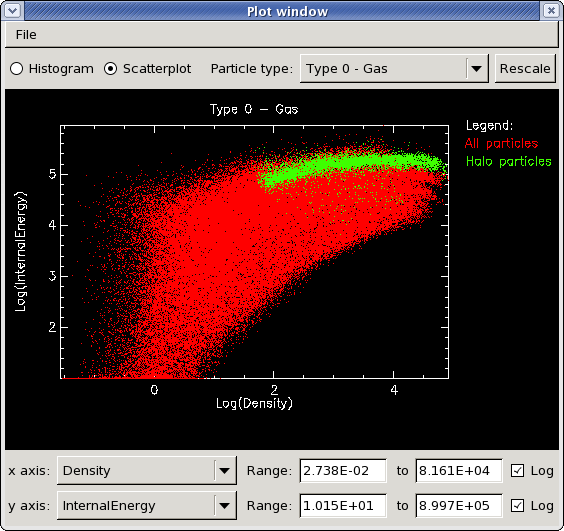Select the Scatterplot radio button

pos(110,68)
